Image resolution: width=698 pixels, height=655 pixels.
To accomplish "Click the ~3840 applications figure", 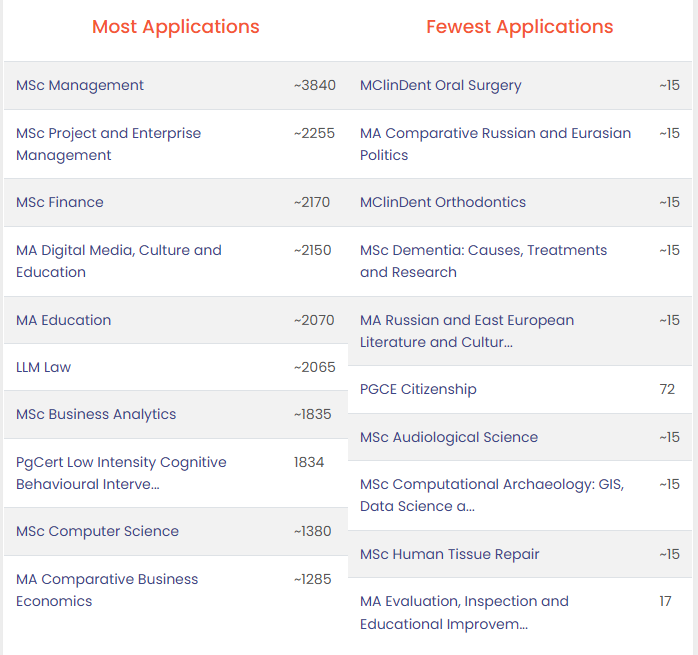I will click(x=315, y=86).
